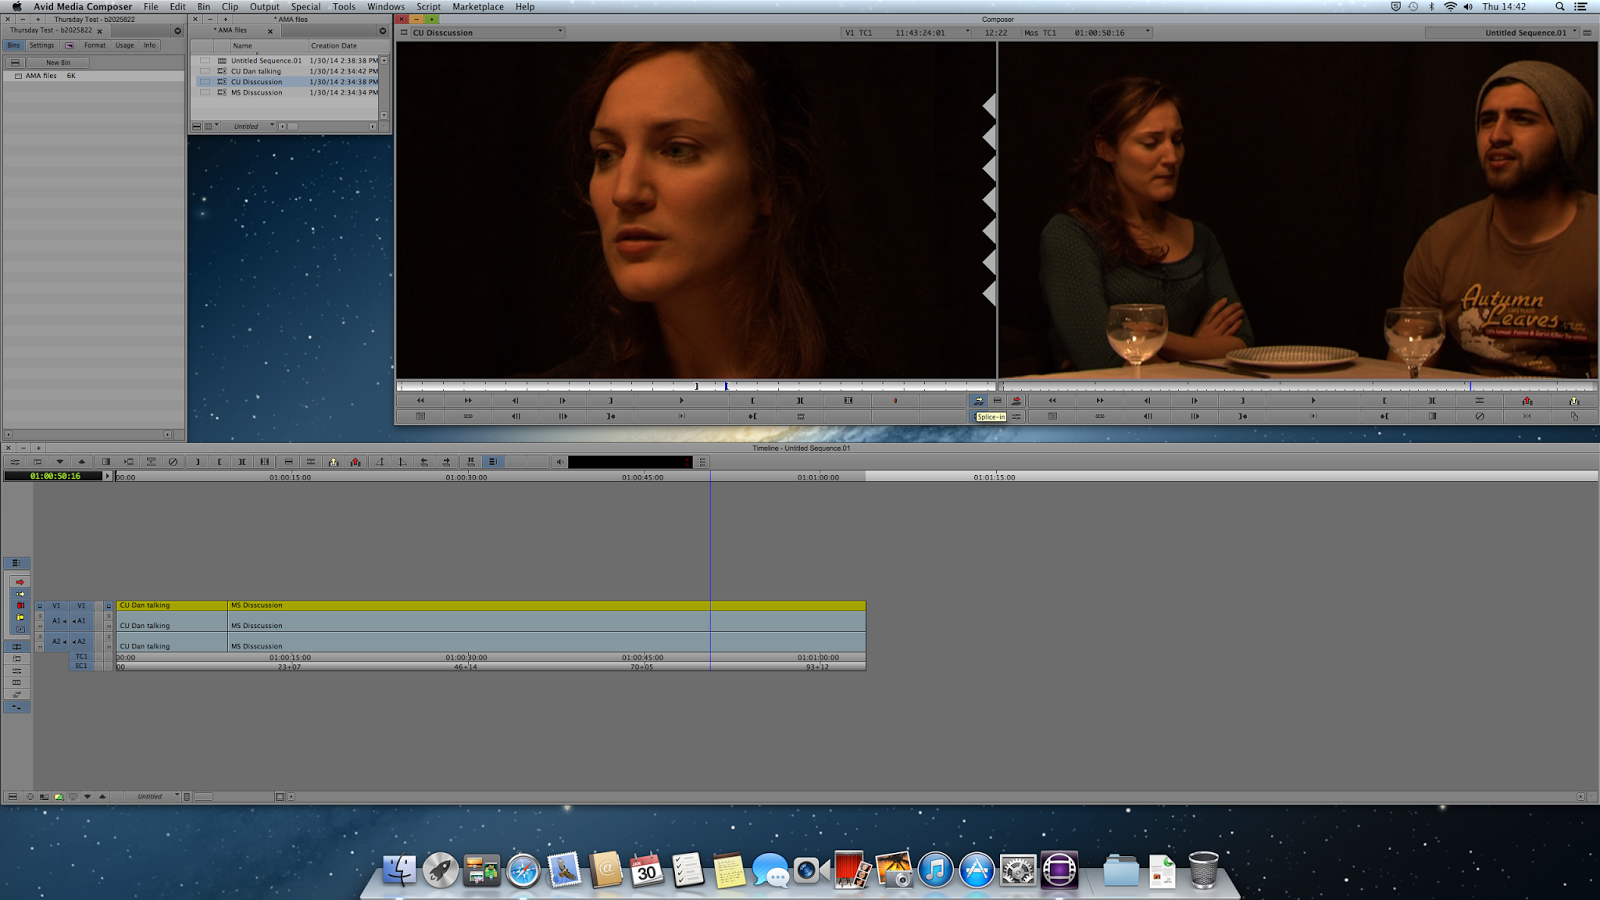Image resolution: width=1600 pixels, height=900 pixels.
Task: Toggle record V1 track selector
Action: click(81, 606)
